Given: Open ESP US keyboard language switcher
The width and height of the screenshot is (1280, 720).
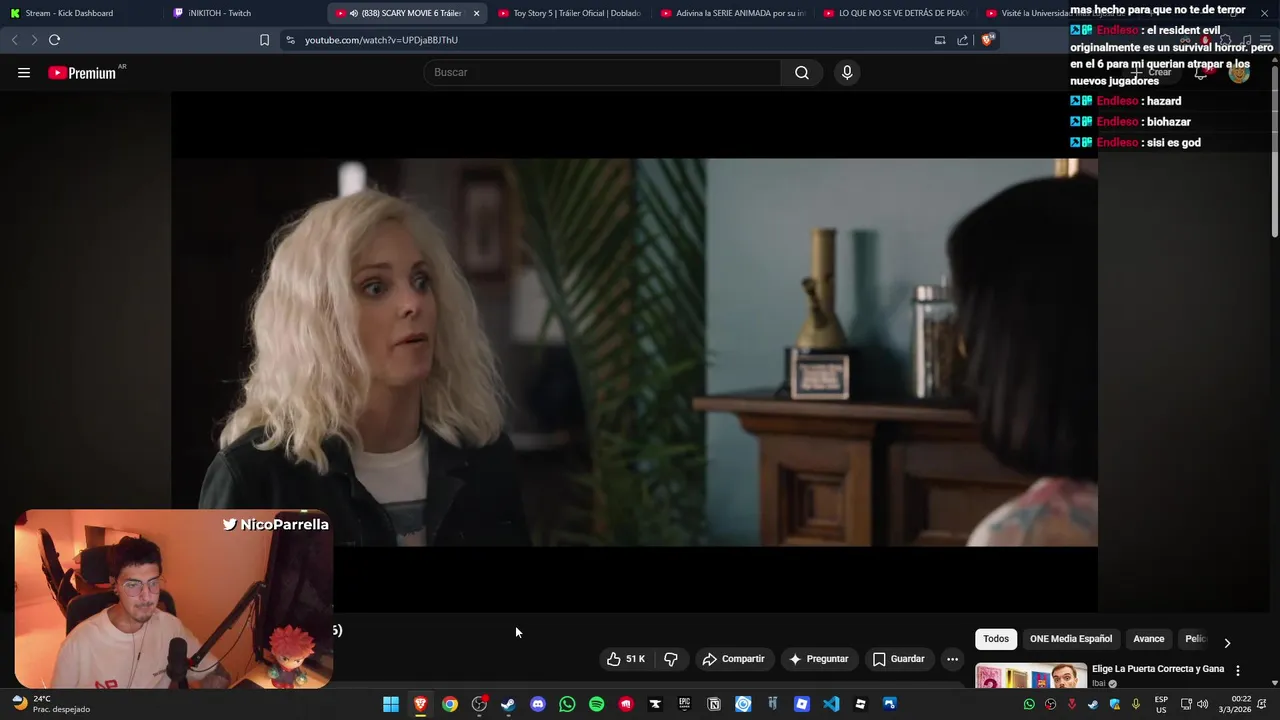Looking at the screenshot, I should (x=1161, y=704).
